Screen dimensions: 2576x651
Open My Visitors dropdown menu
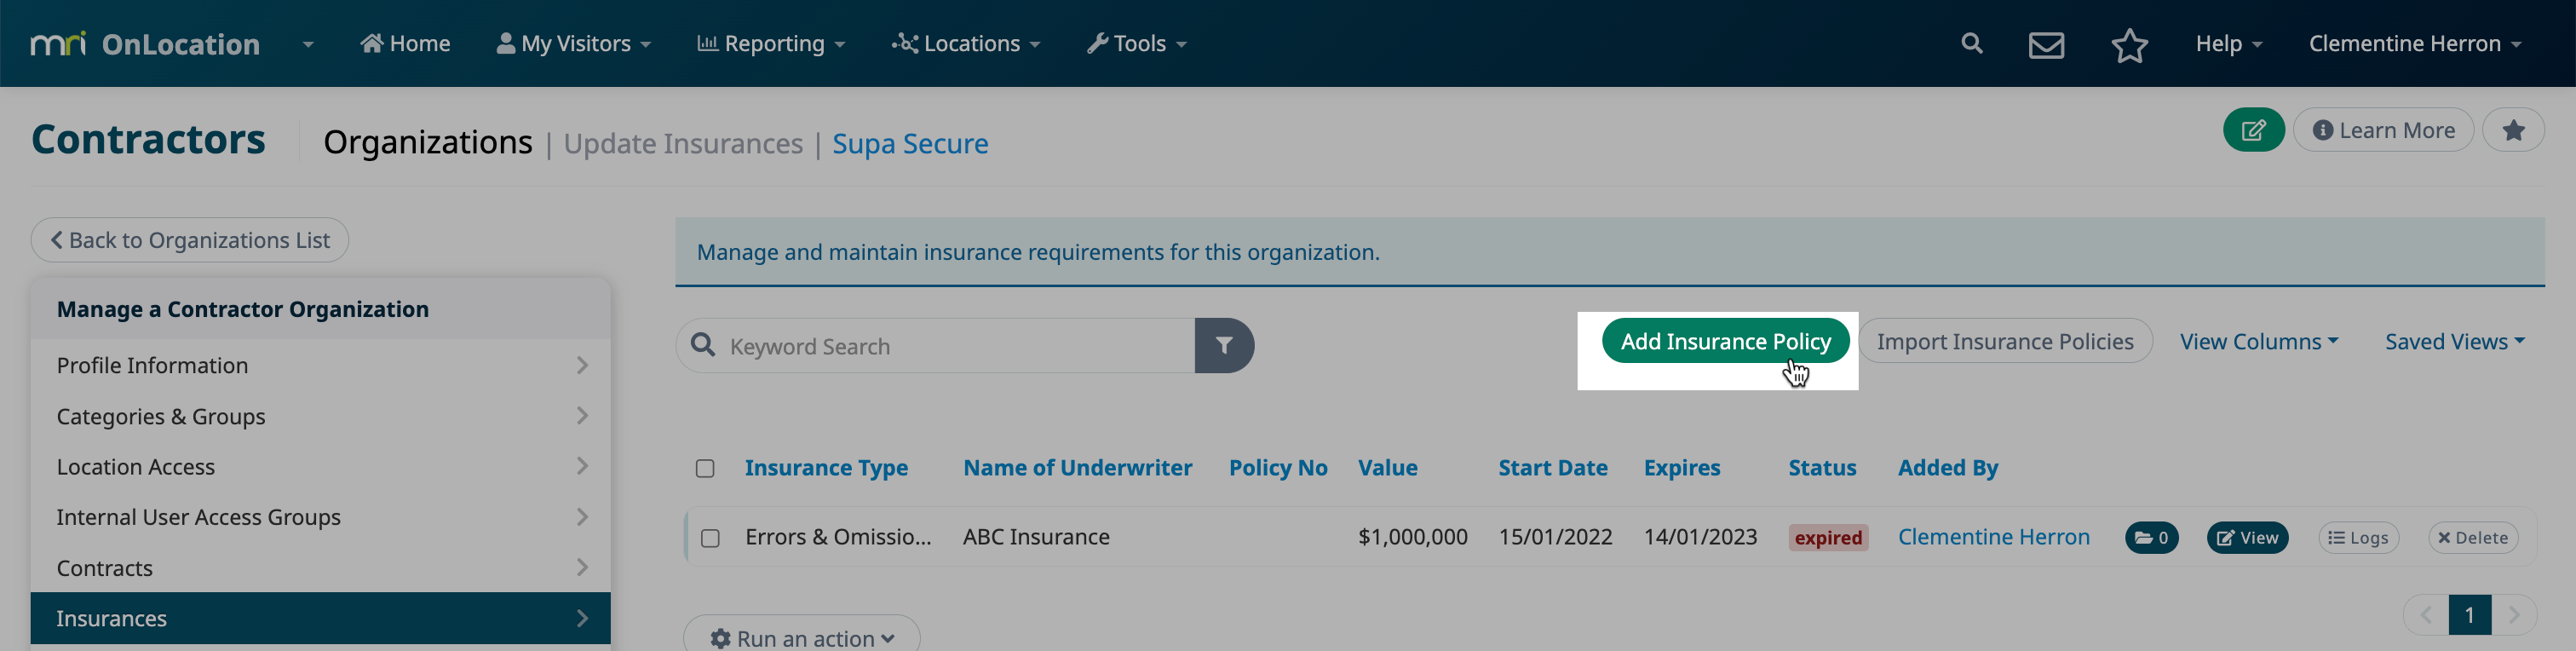click(574, 44)
